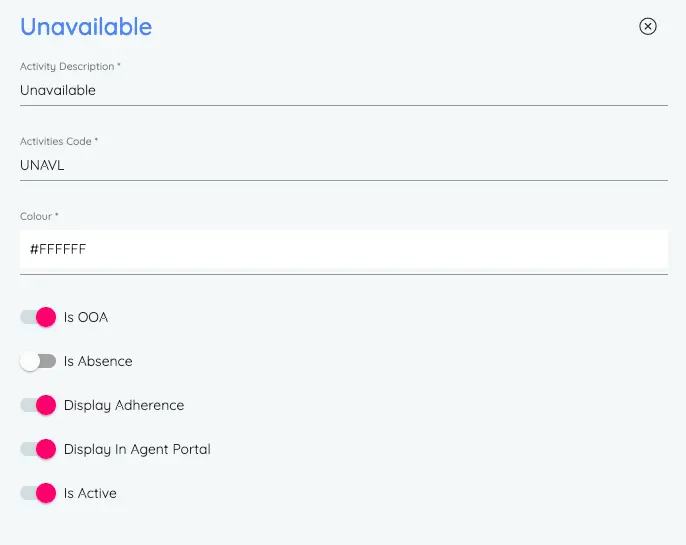Select the Unavailable heading text
Viewport: 686px width, 545px height.
point(86,27)
